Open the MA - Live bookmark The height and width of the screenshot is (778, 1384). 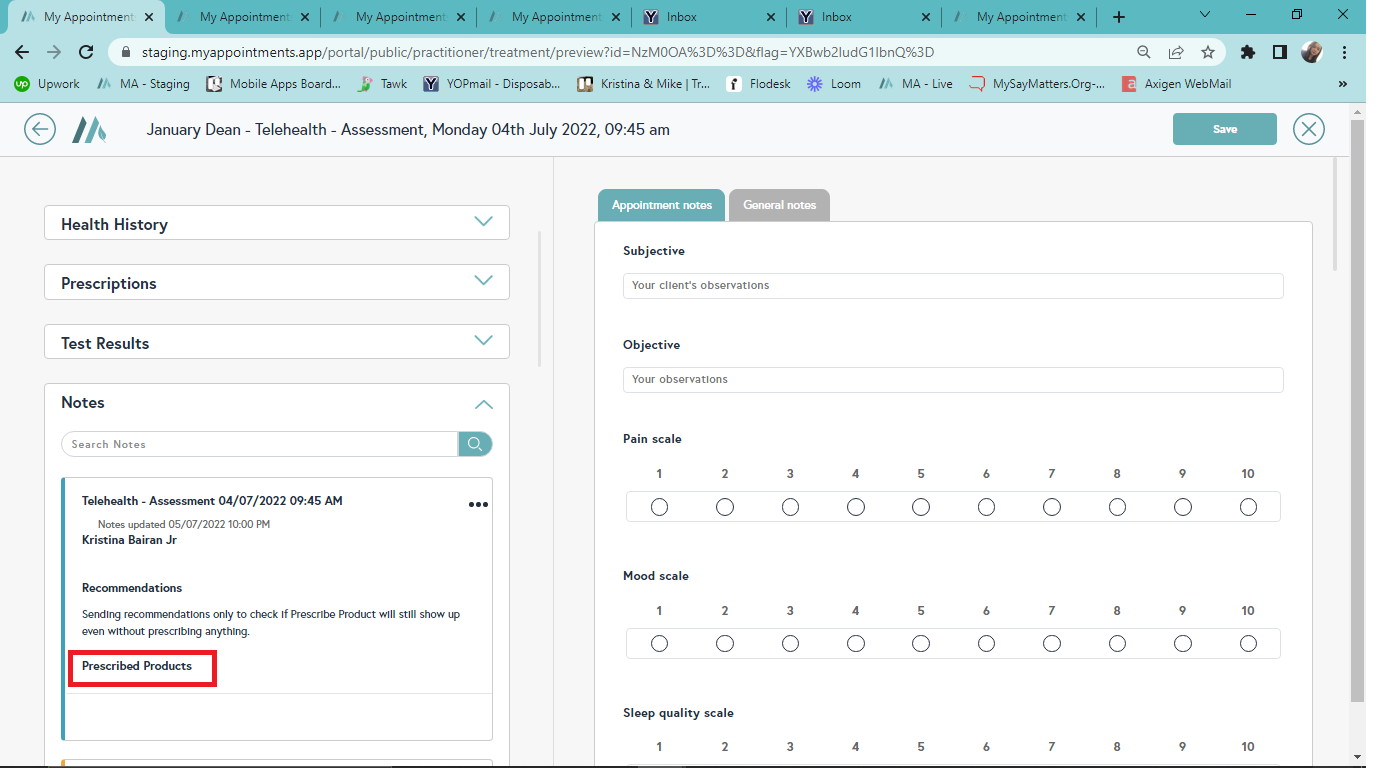[916, 84]
